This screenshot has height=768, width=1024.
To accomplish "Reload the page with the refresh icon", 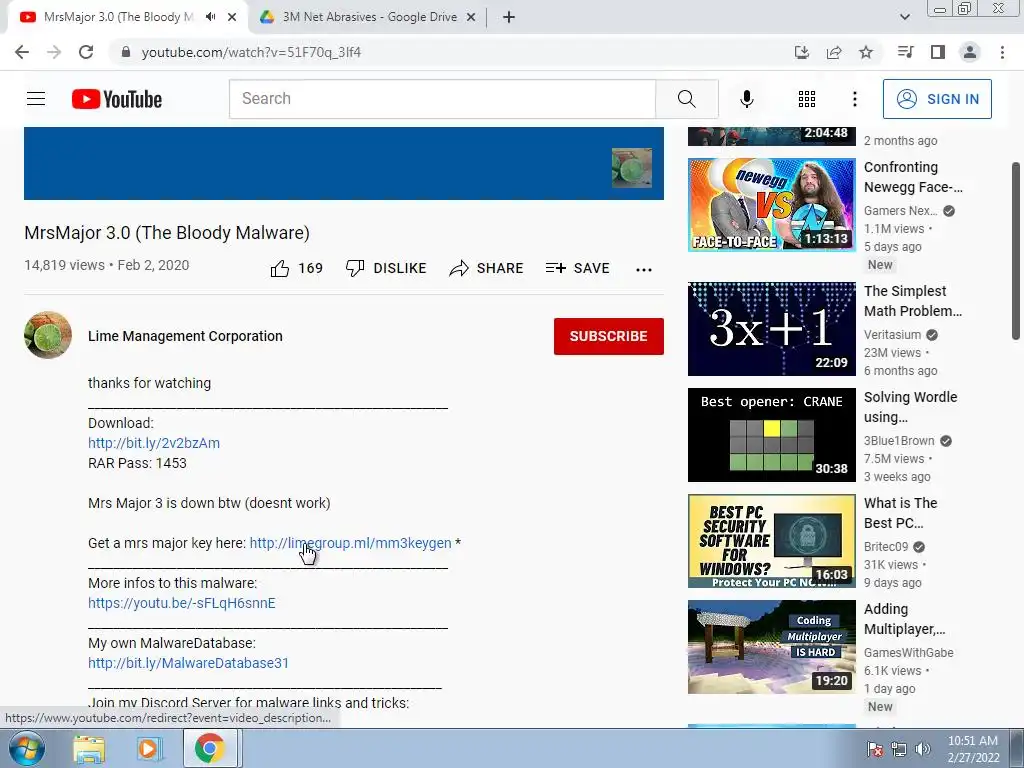I will [x=86, y=52].
